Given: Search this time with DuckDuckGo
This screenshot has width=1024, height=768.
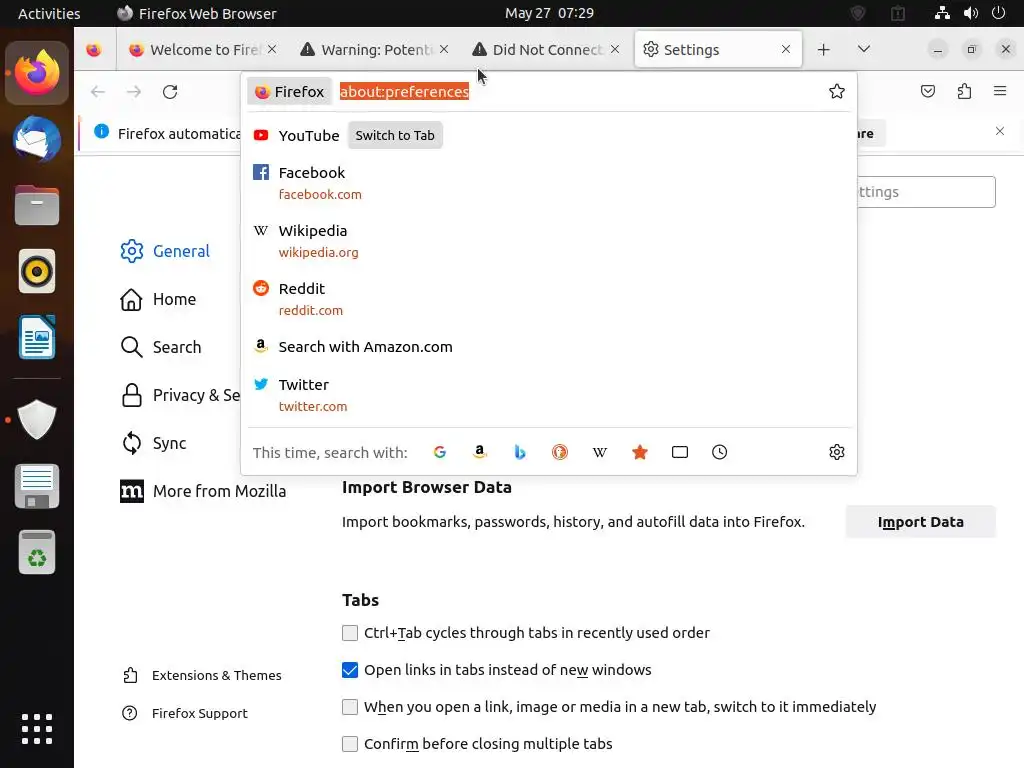Looking at the screenshot, I should (560, 452).
